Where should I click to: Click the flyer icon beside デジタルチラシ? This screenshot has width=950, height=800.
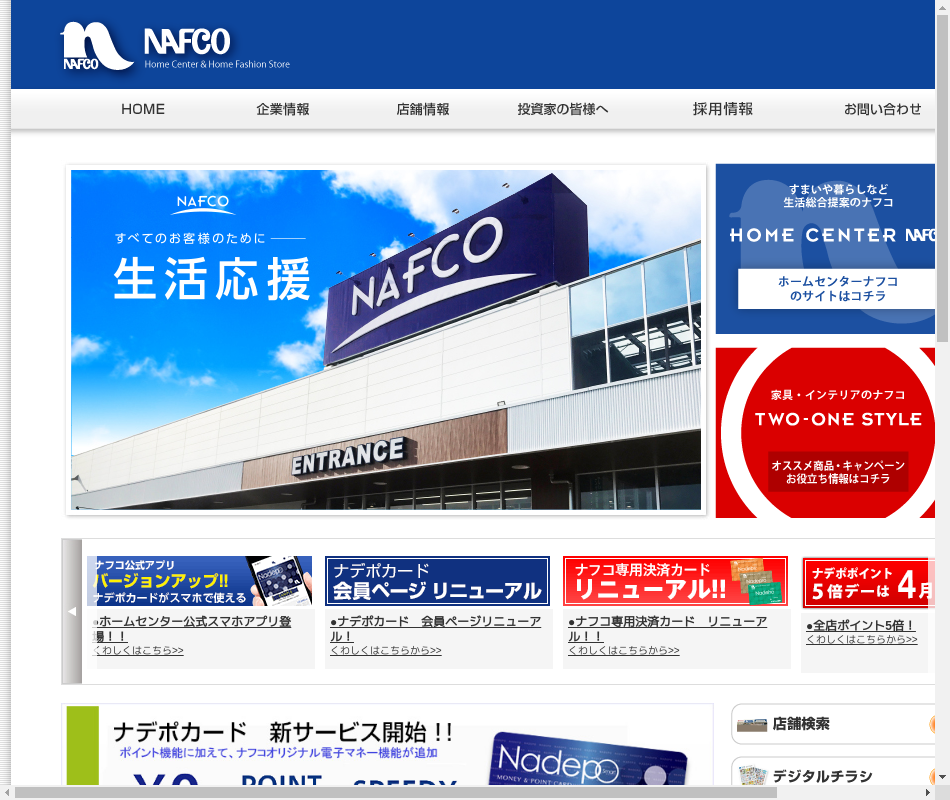[752, 775]
